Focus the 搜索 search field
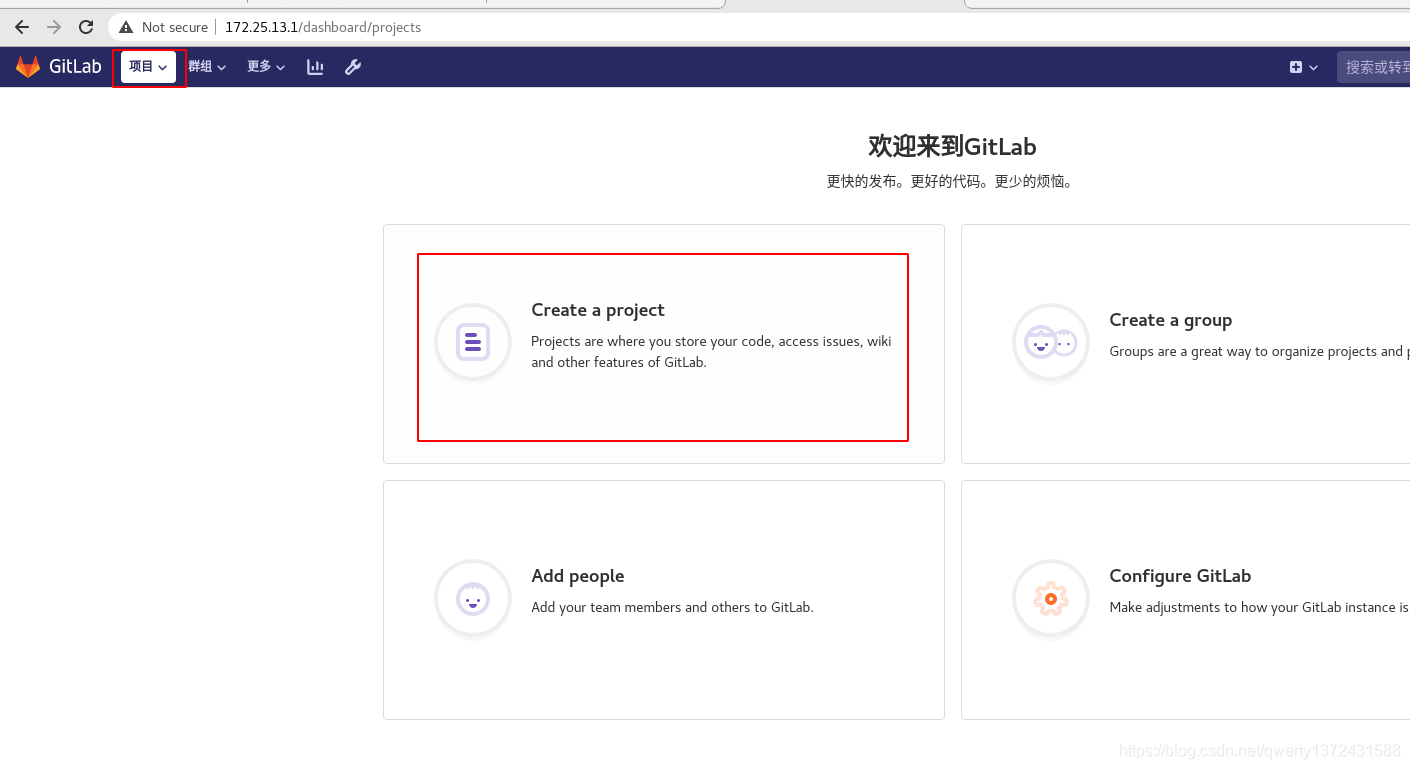 pos(1373,67)
